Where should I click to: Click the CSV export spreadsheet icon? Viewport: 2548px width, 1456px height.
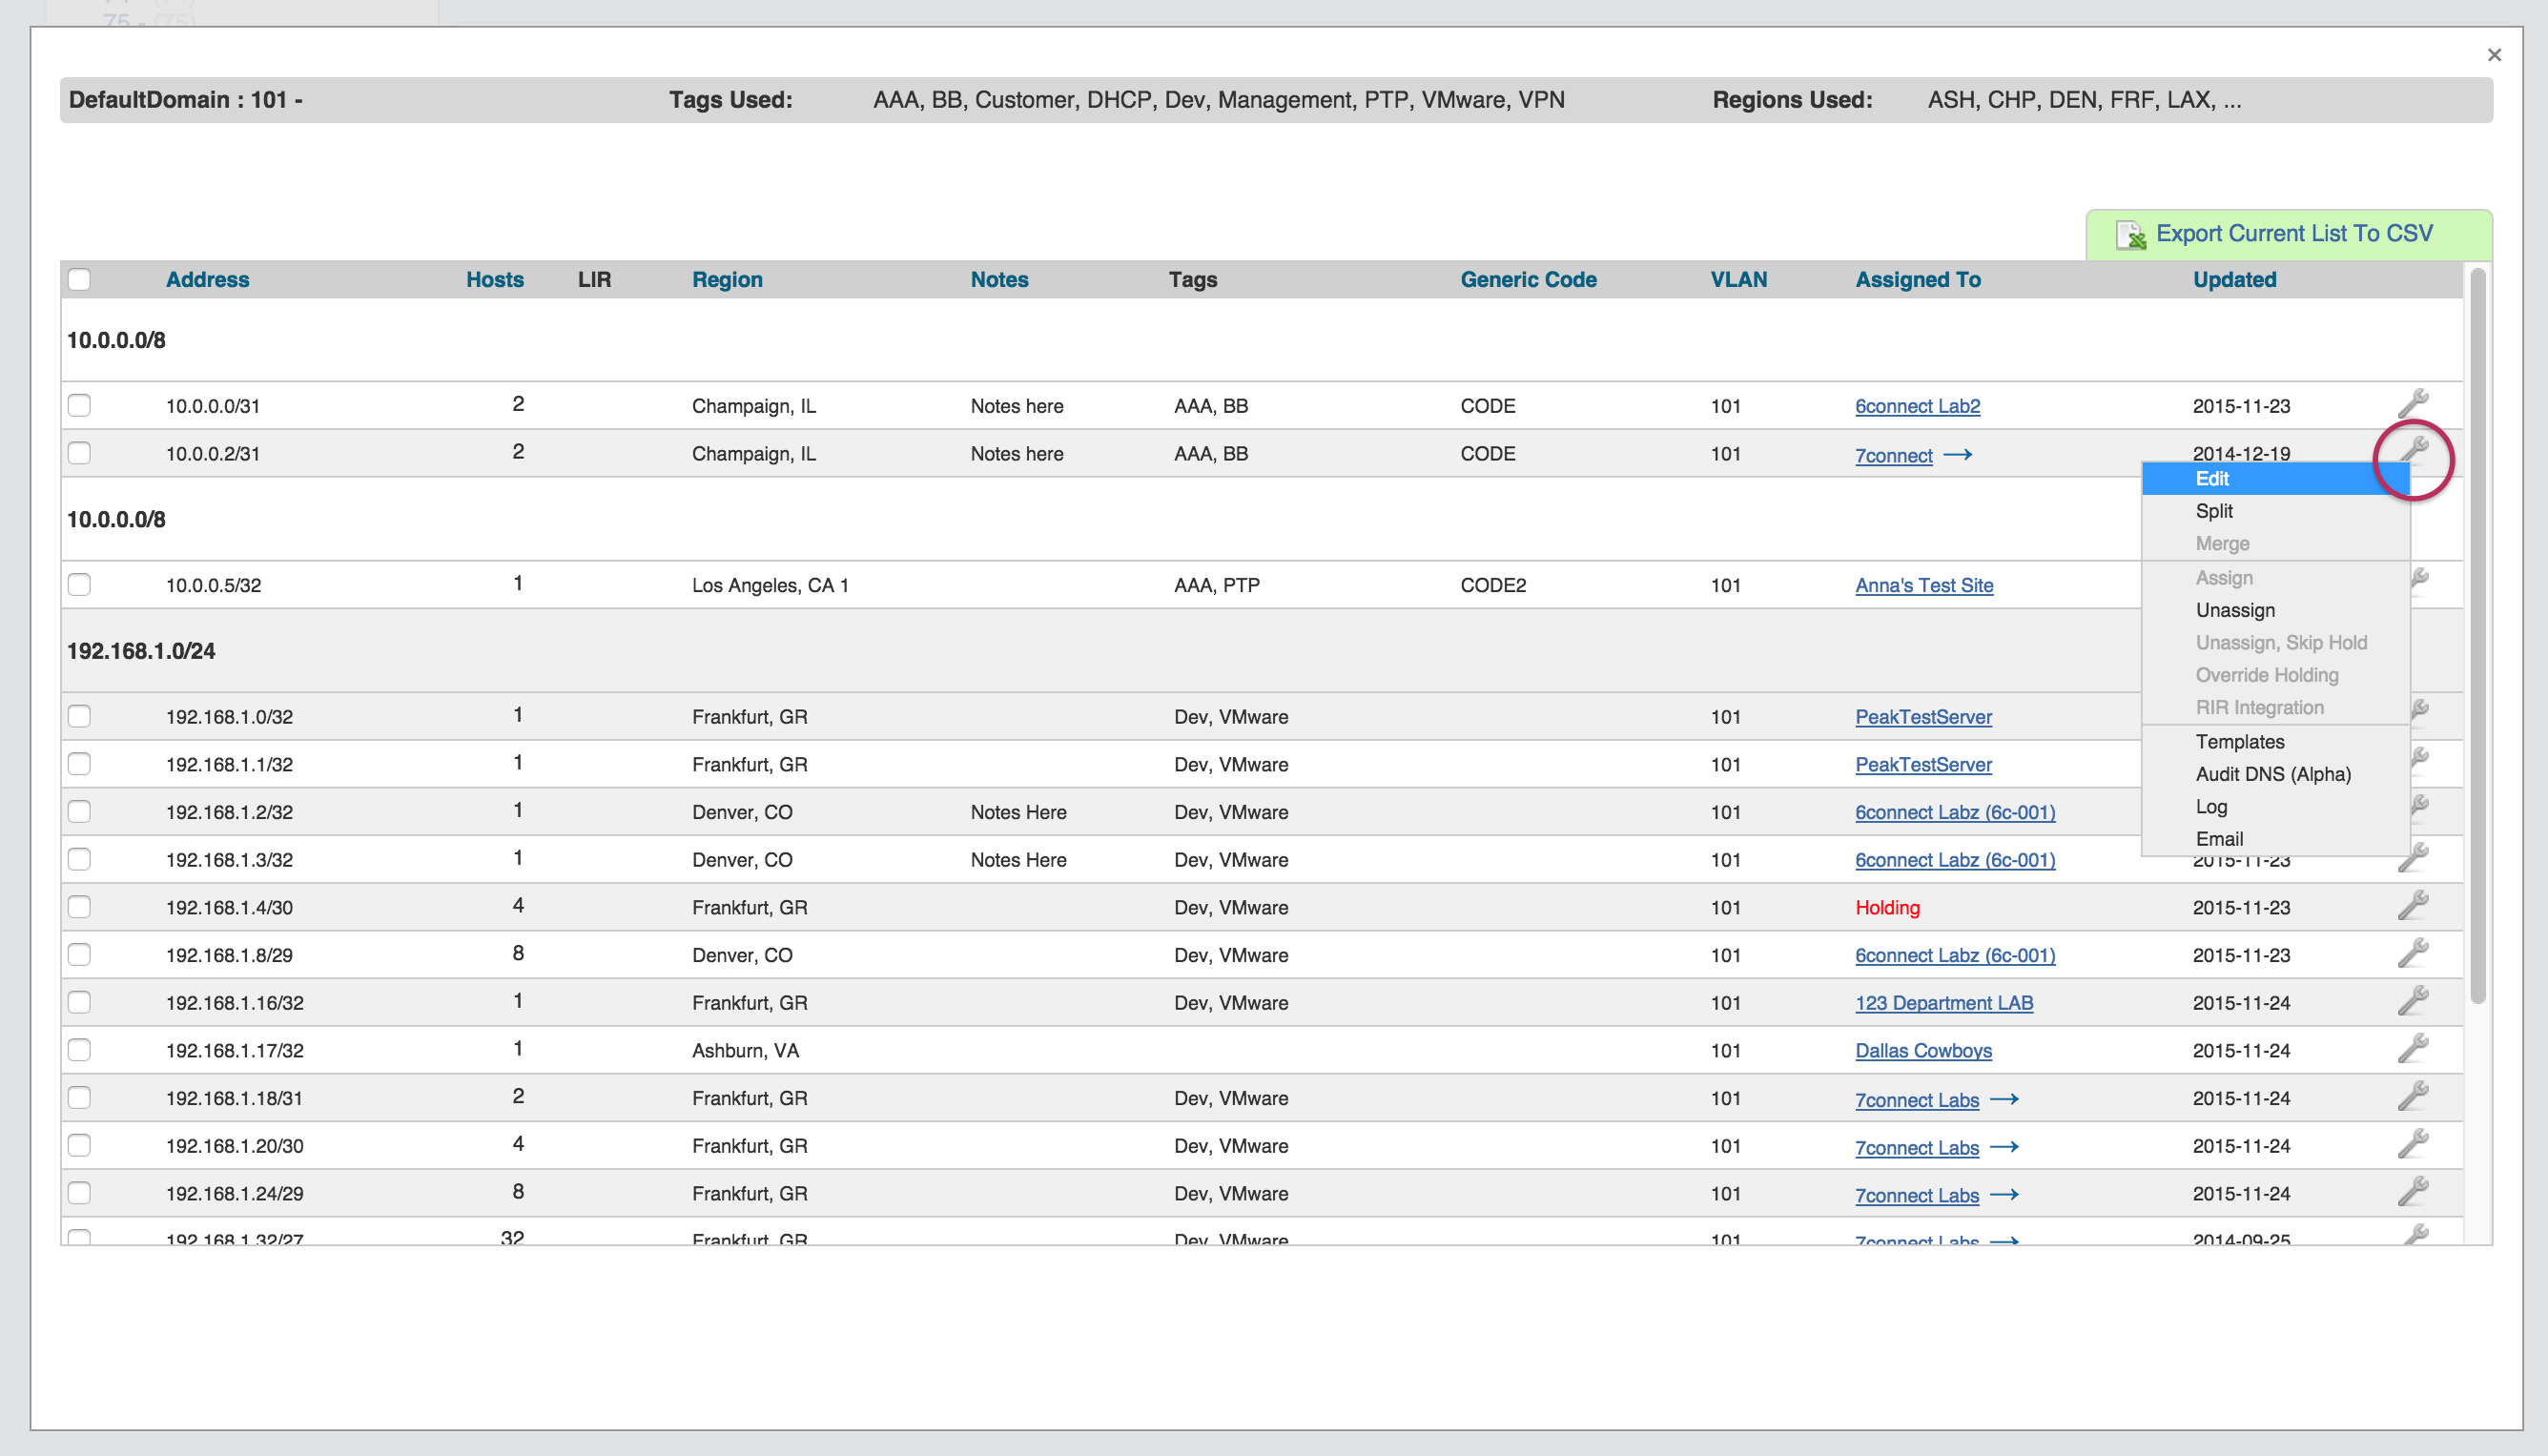2130,235
